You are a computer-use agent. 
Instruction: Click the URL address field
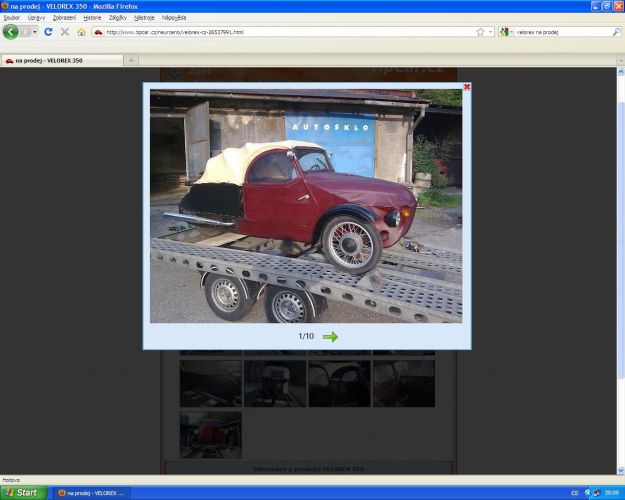(289, 32)
